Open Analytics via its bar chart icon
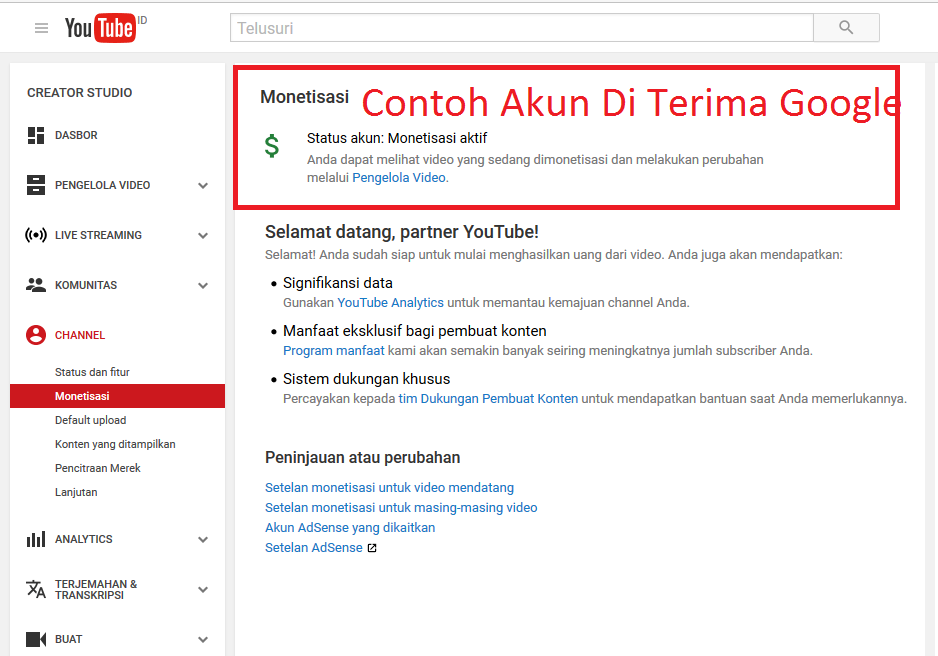The width and height of the screenshot is (938, 656). [x=38, y=539]
